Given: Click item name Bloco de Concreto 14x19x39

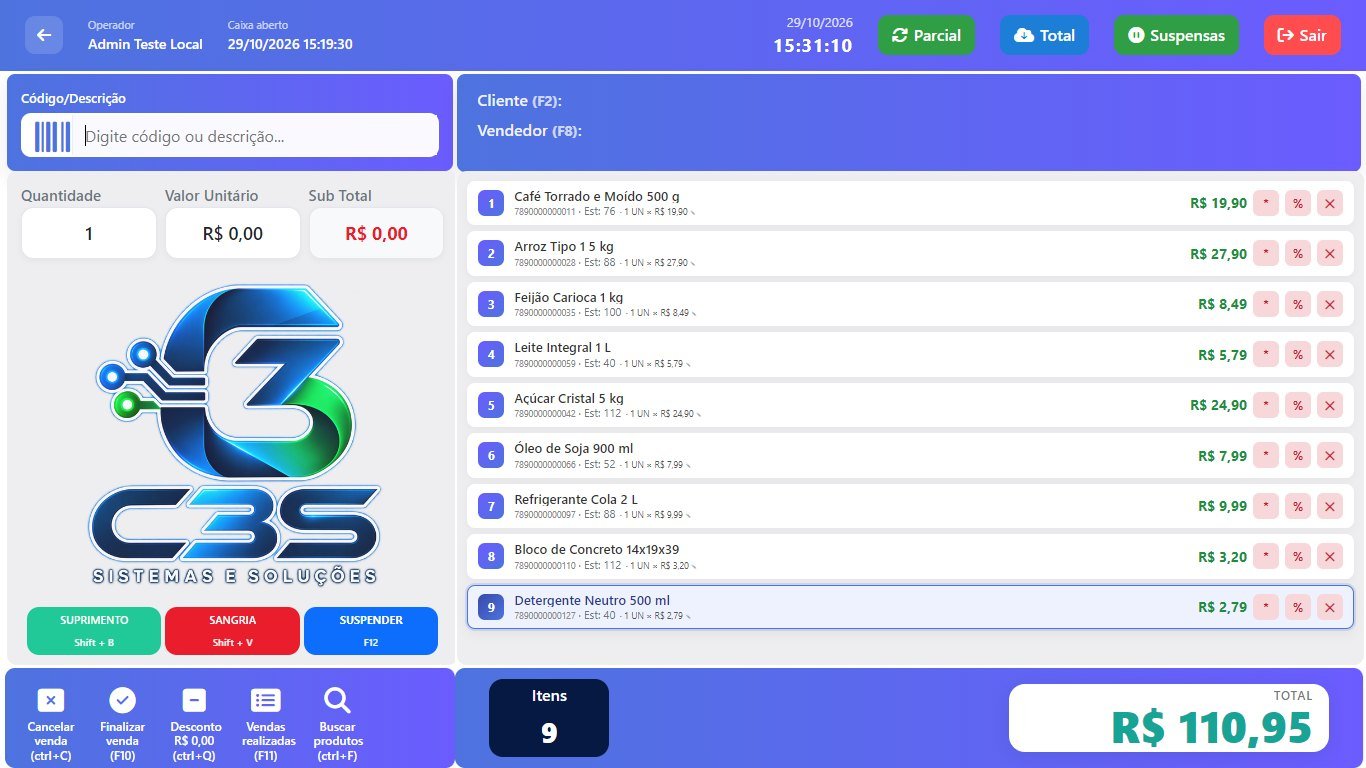Looking at the screenshot, I should (597, 550).
